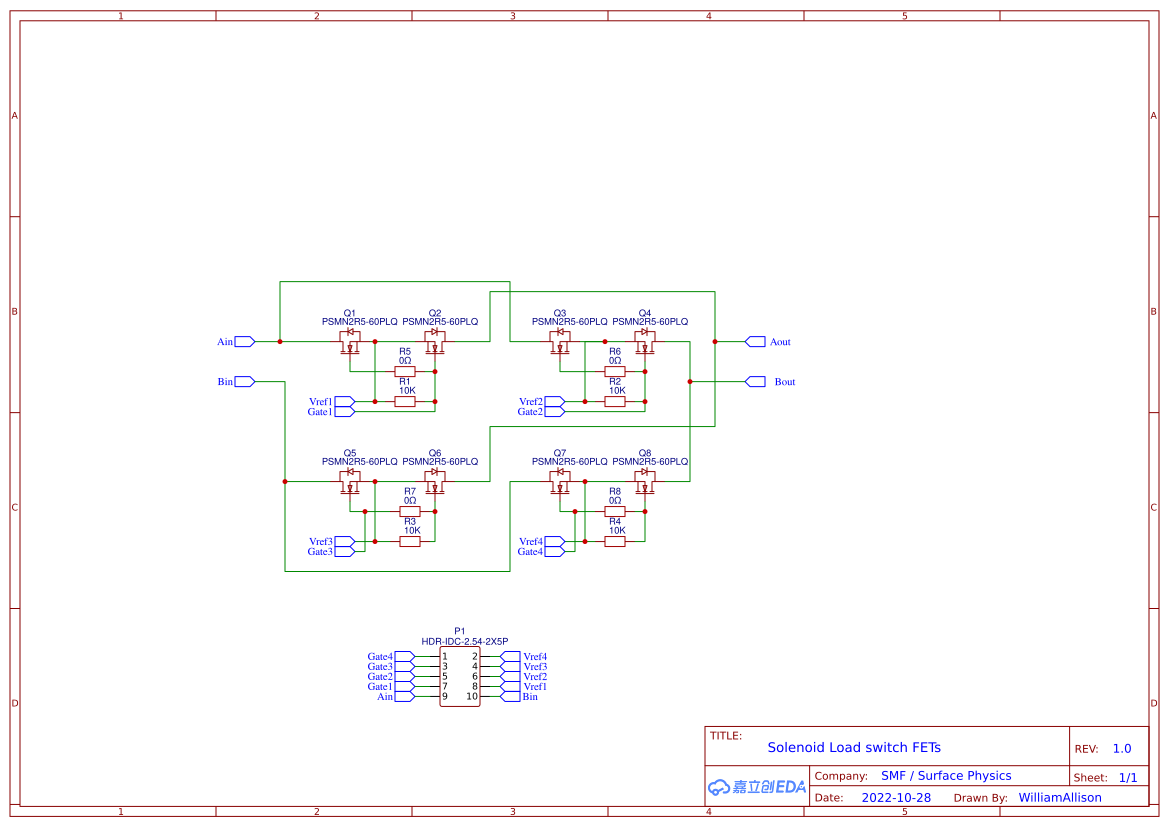Viewport: 1169px width, 827px height.
Task: Select resistor R7 0Ω symbol
Action: (x=408, y=510)
